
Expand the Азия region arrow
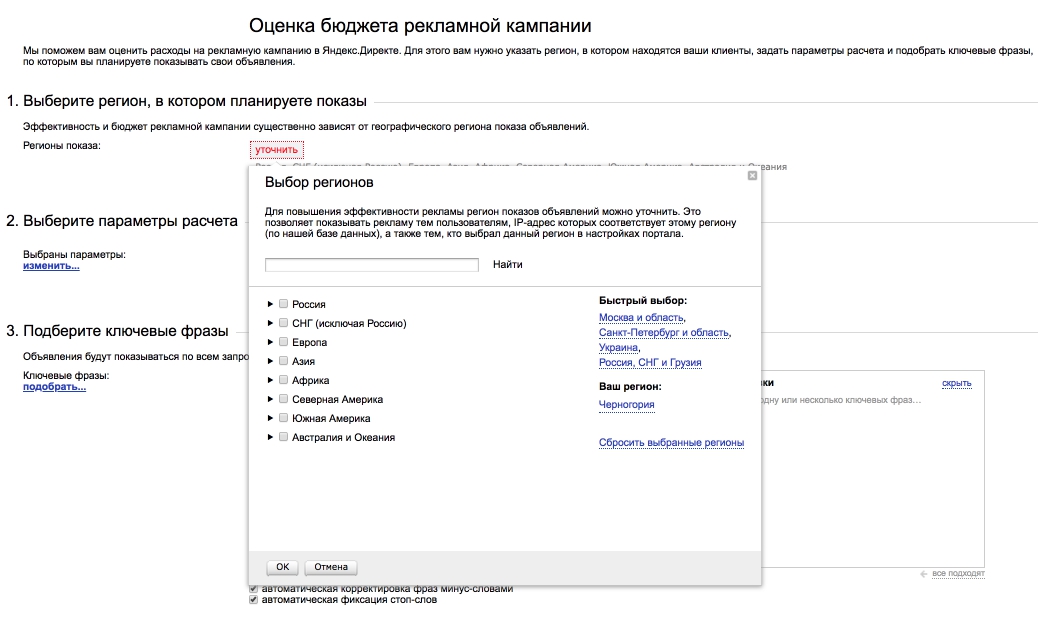[270, 361]
